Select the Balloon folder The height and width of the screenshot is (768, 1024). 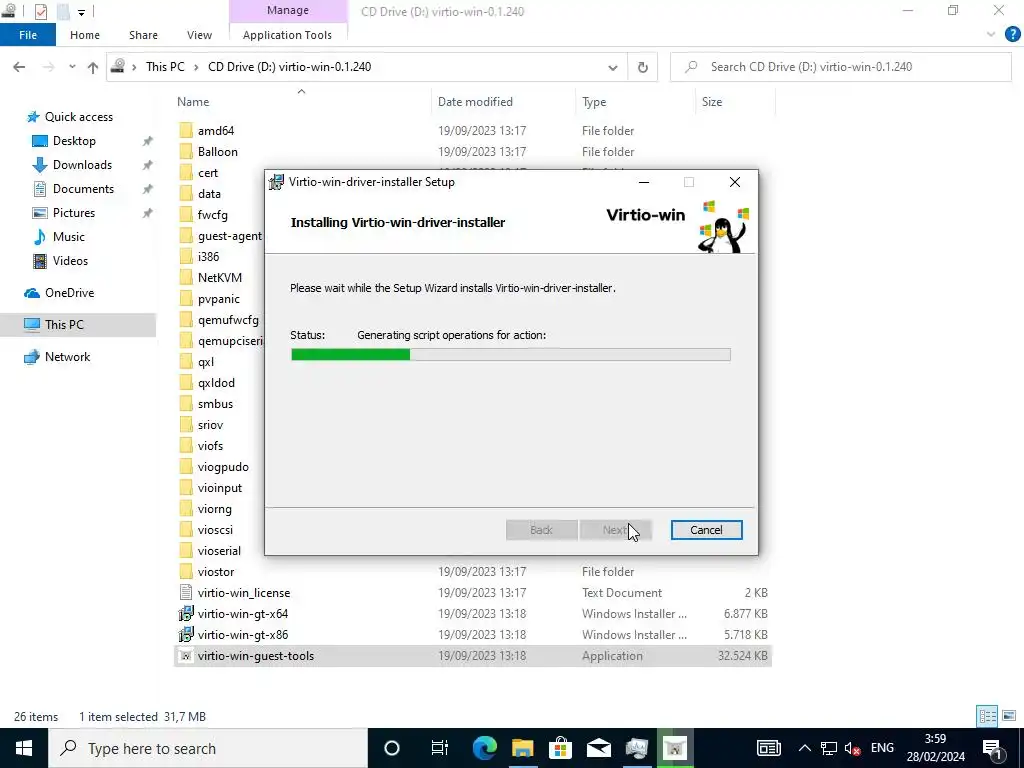tap(217, 152)
